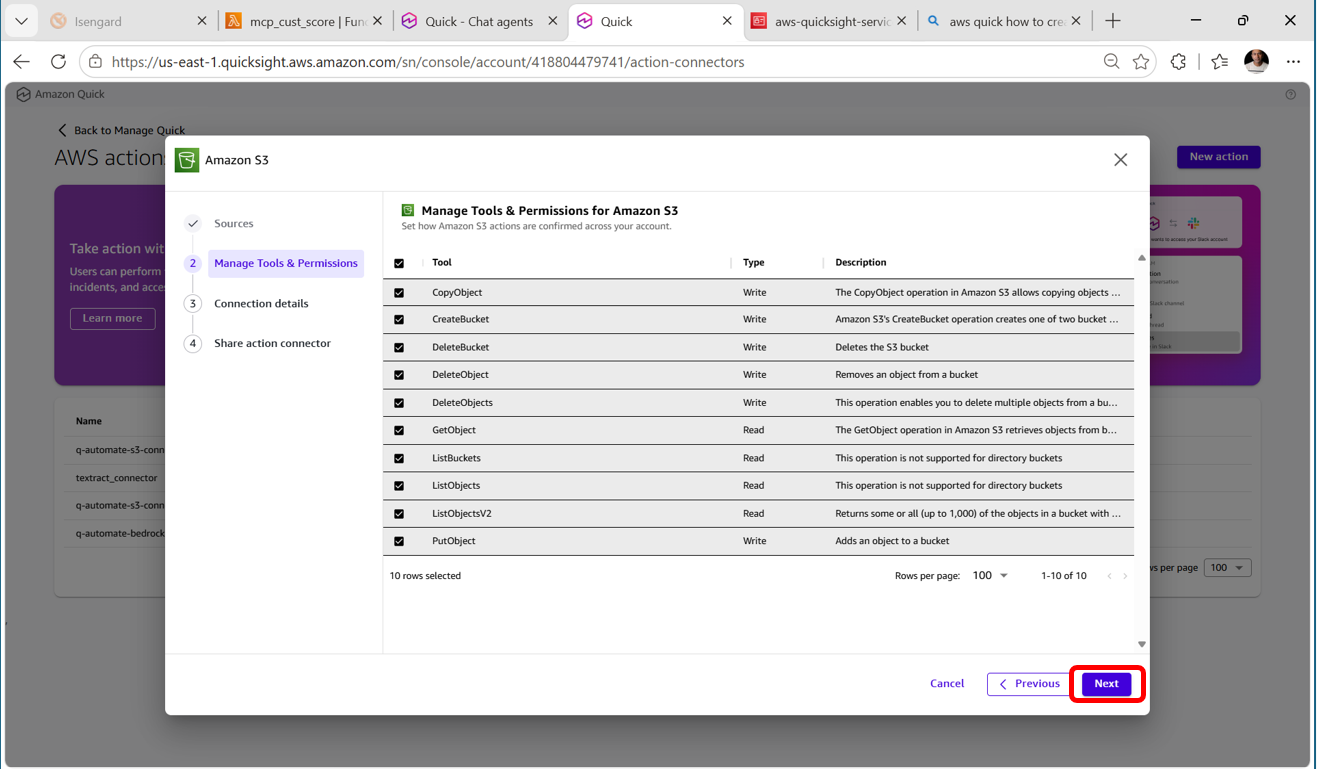Click the '10 rows selected' status text
Image resolution: width=1318 pixels, height=769 pixels.
click(425, 576)
